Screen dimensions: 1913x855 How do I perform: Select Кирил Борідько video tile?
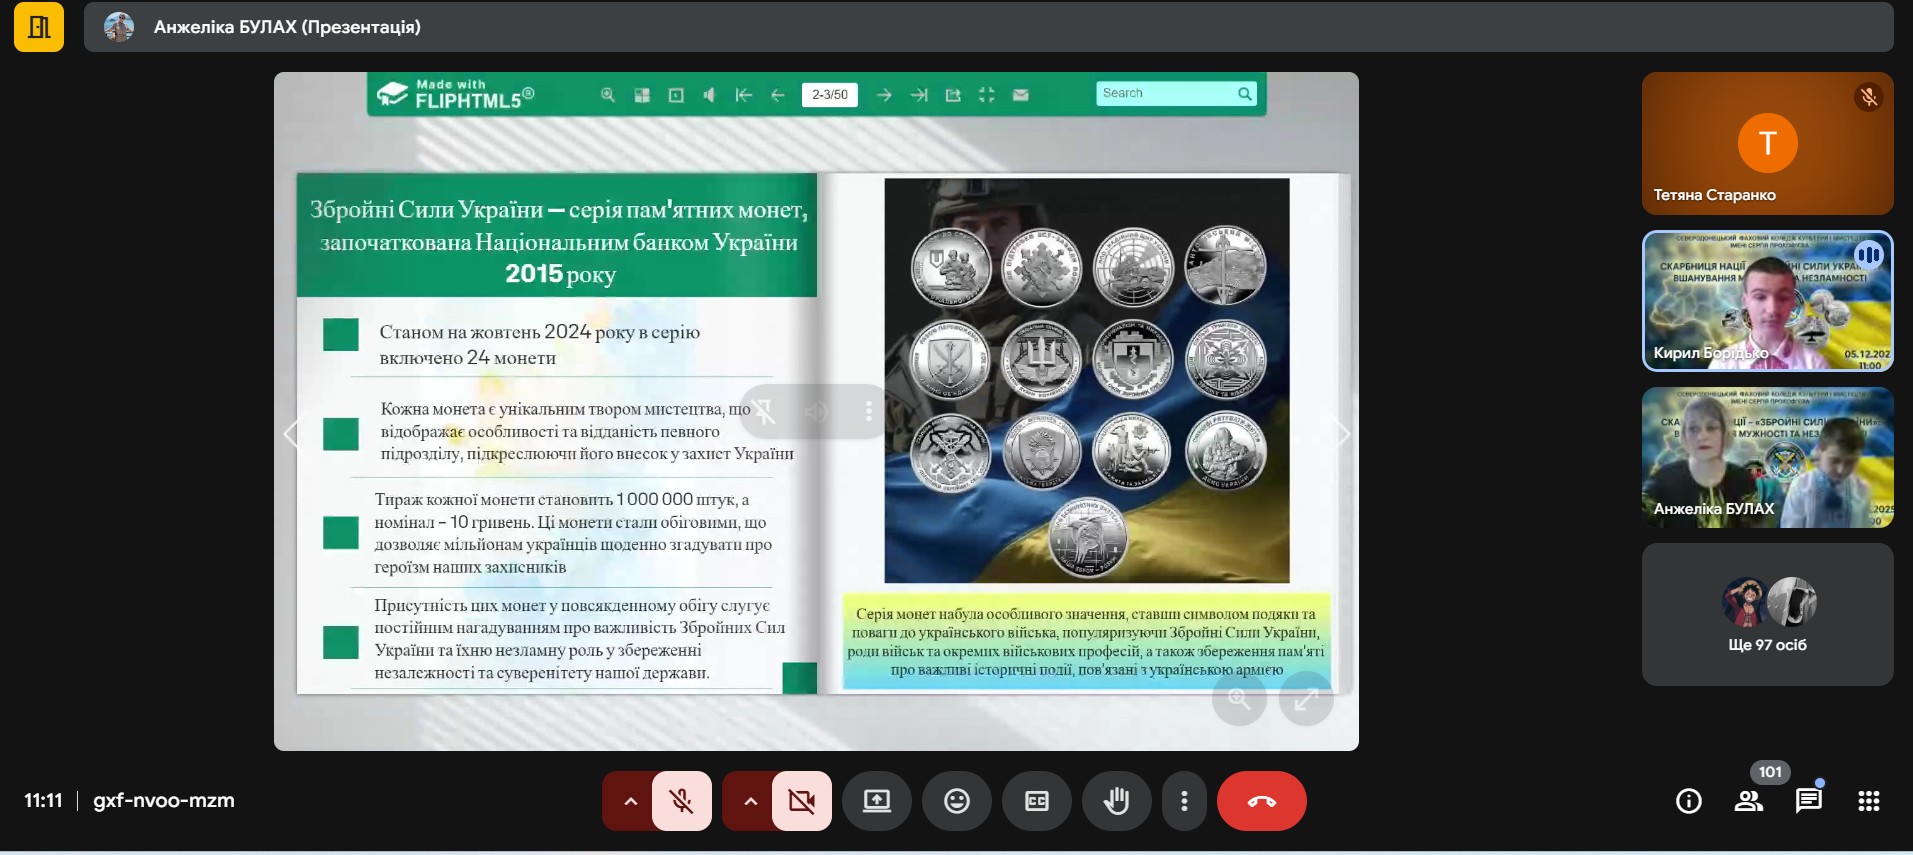click(1767, 301)
